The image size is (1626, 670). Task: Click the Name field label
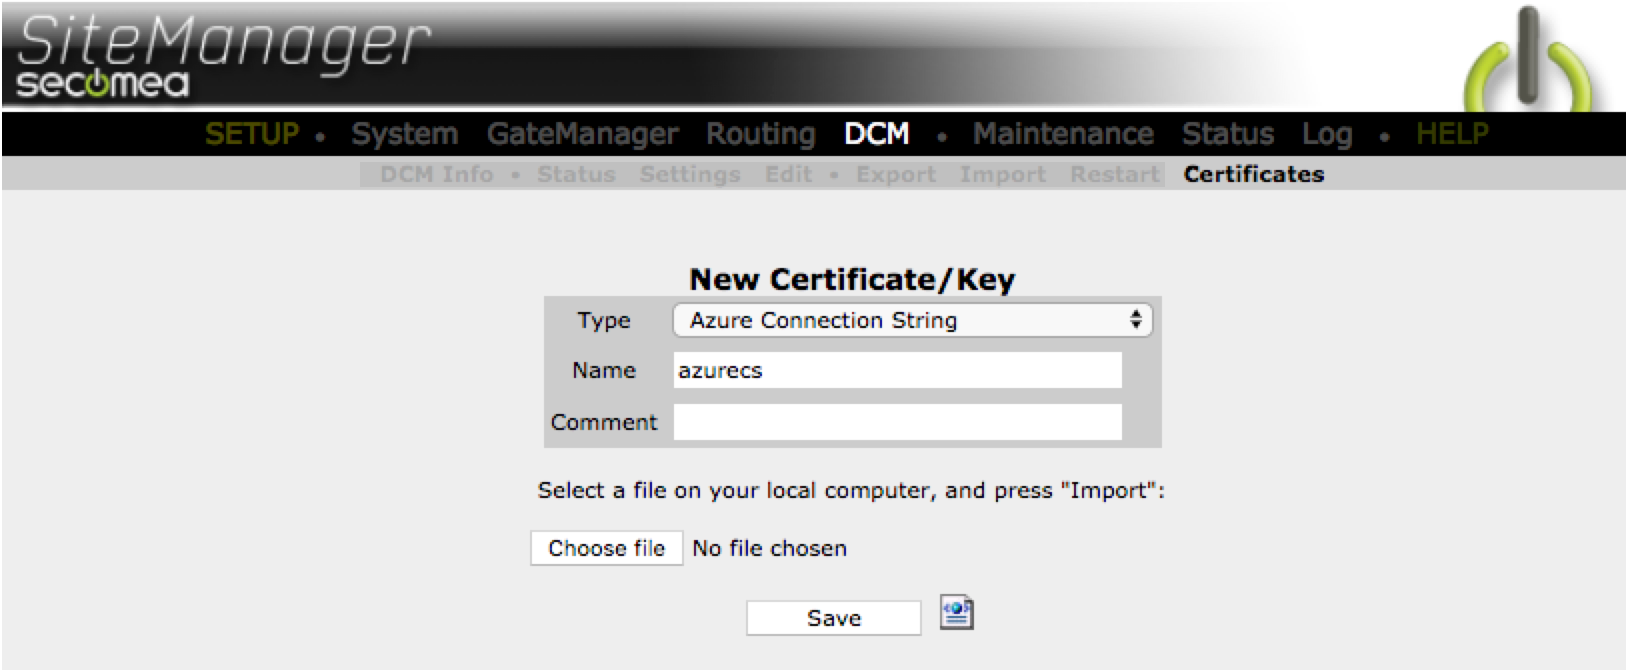pyautogui.click(x=604, y=370)
